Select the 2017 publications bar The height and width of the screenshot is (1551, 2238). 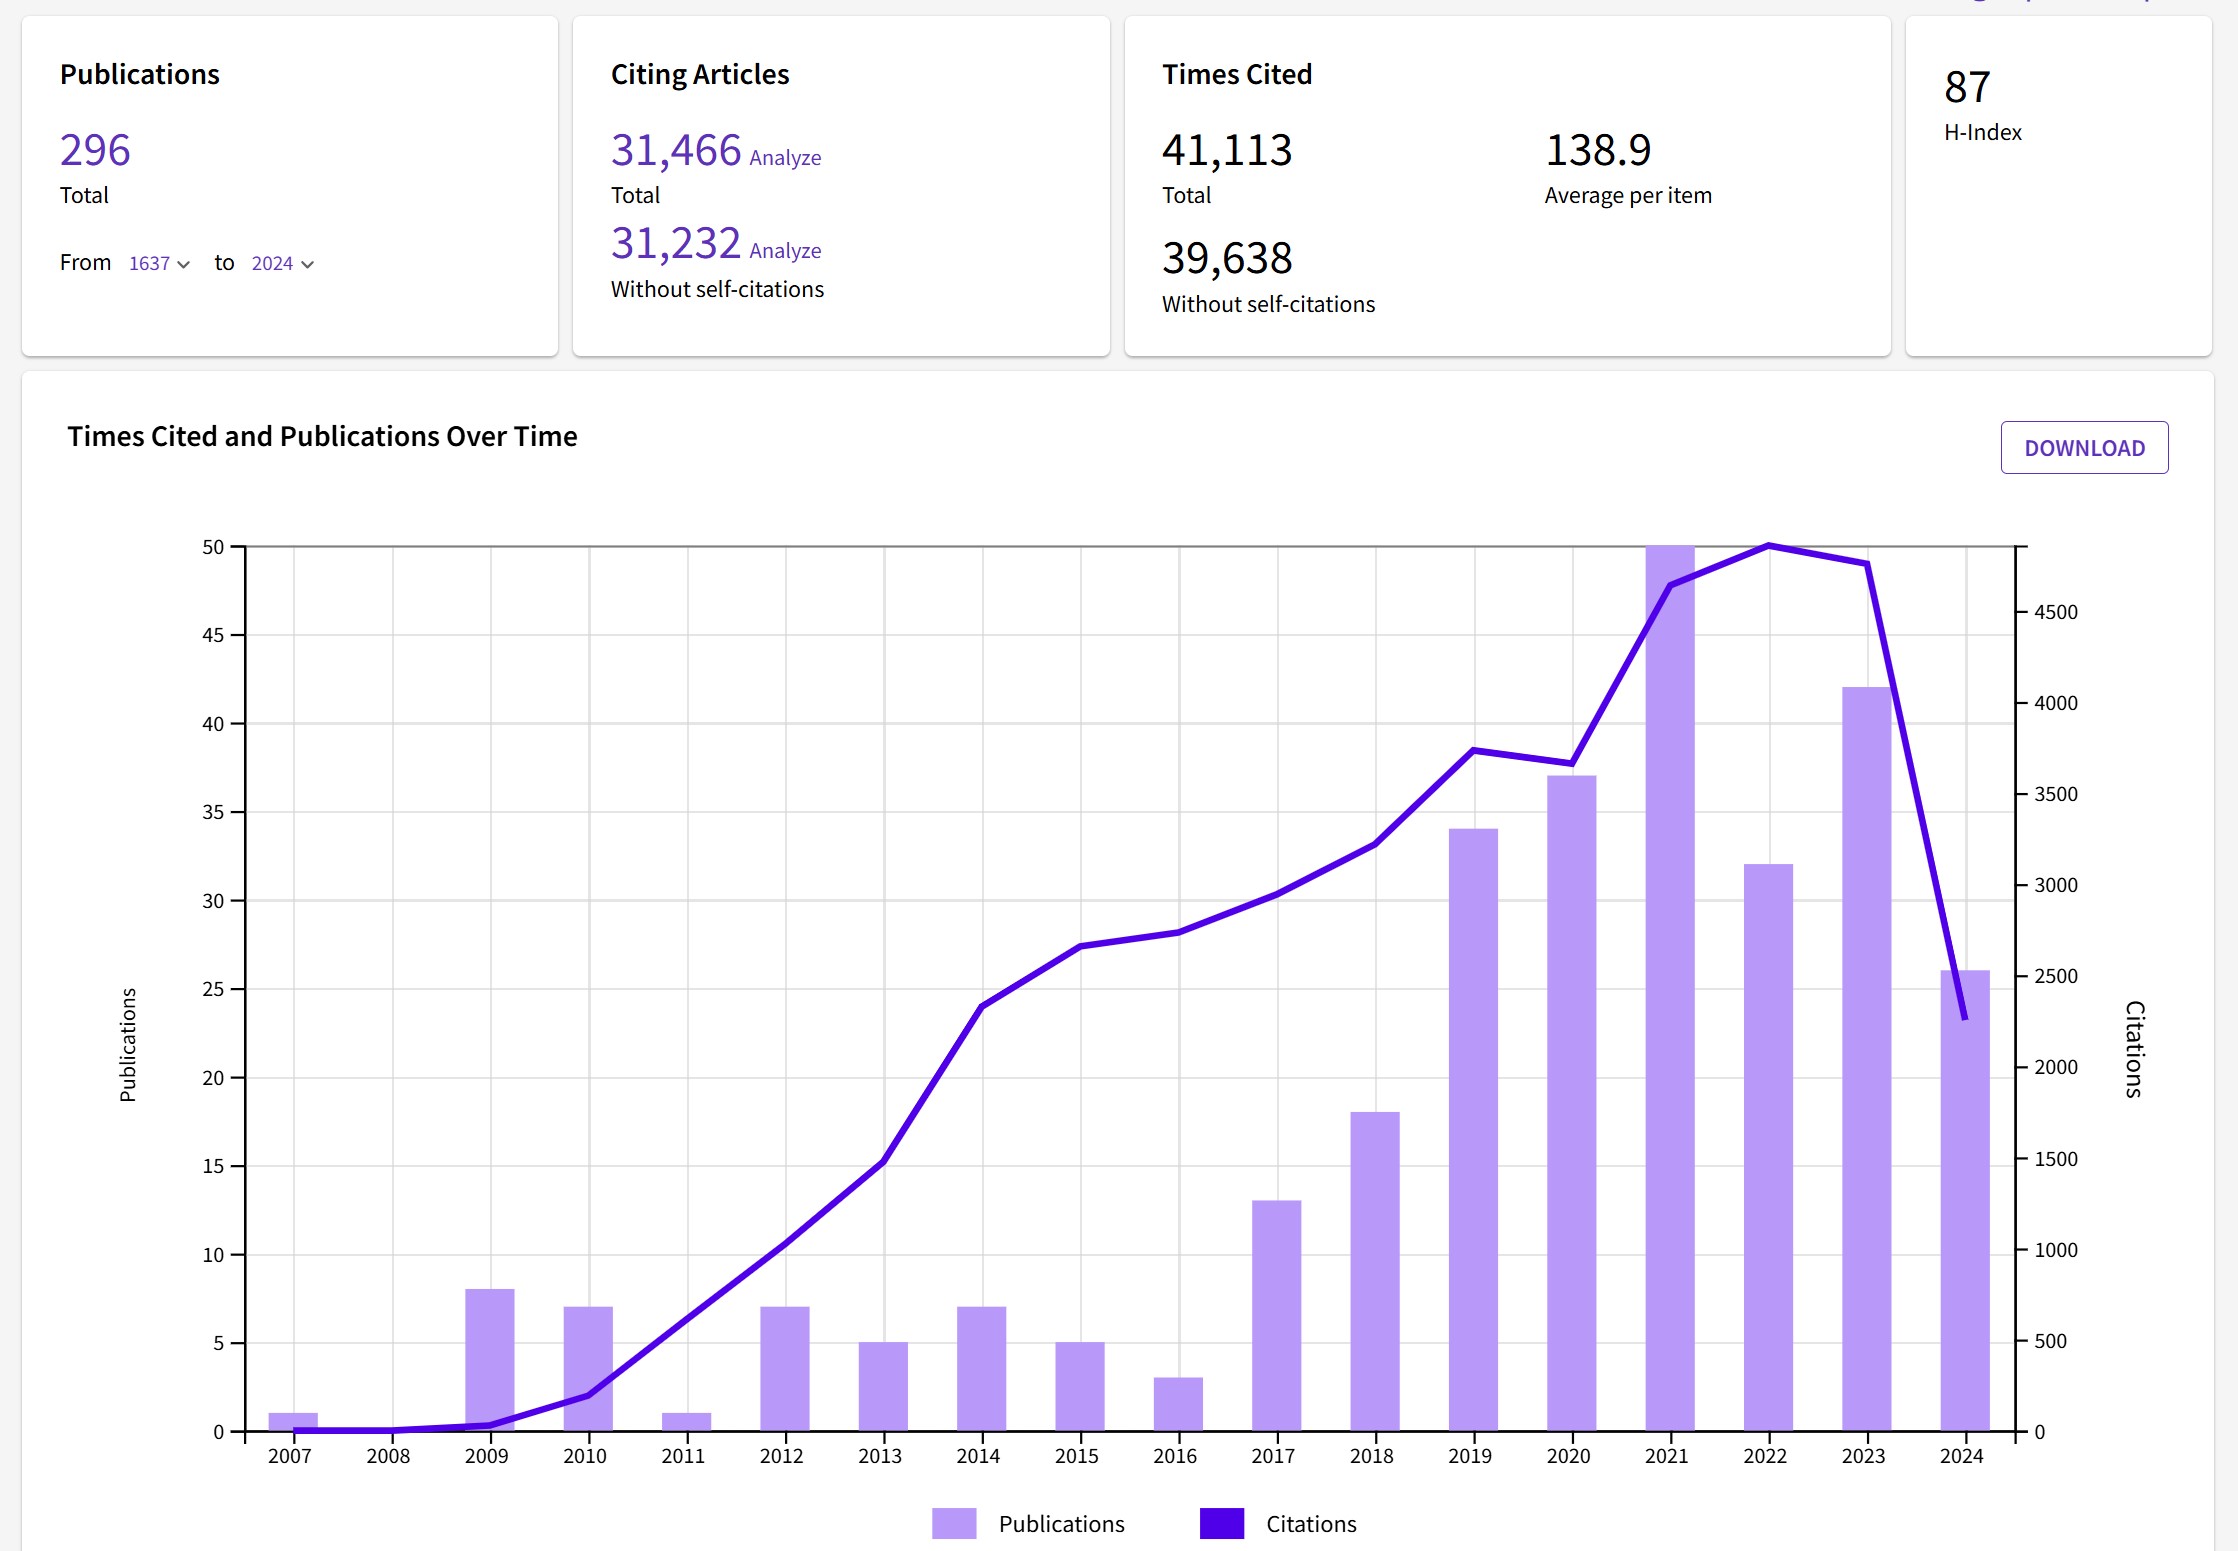[x=1276, y=1315]
